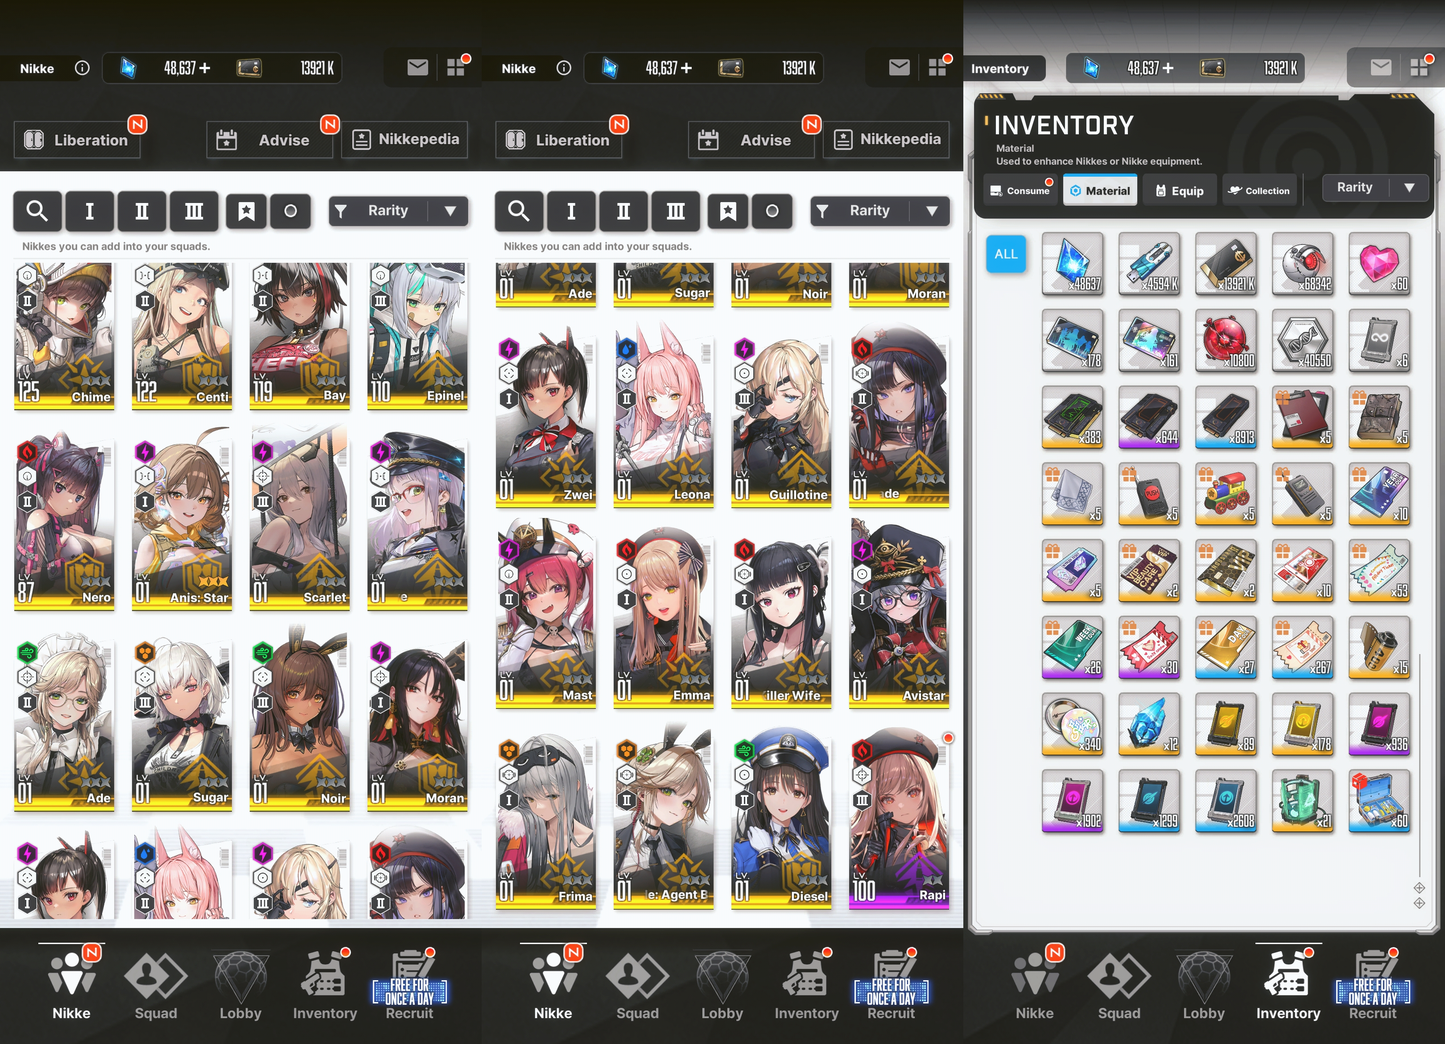
Task: Open the mail icon on the Inventory screen
Action: (x=1381, y=67)
